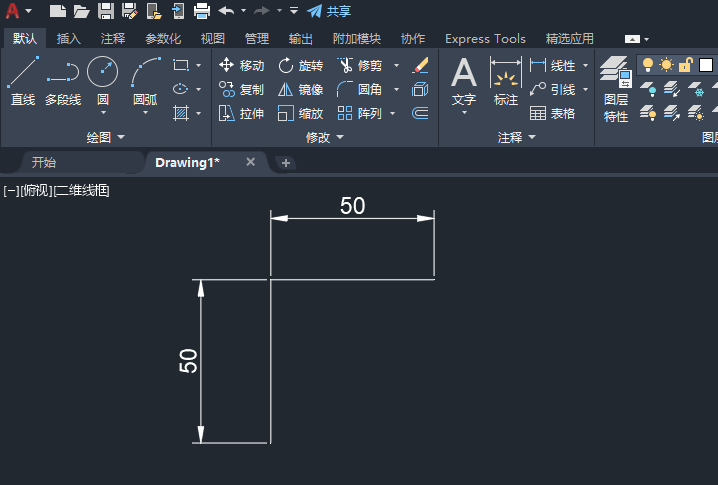Activate the Copy (复制) command
718x485 pixels.
click(241, 89)
